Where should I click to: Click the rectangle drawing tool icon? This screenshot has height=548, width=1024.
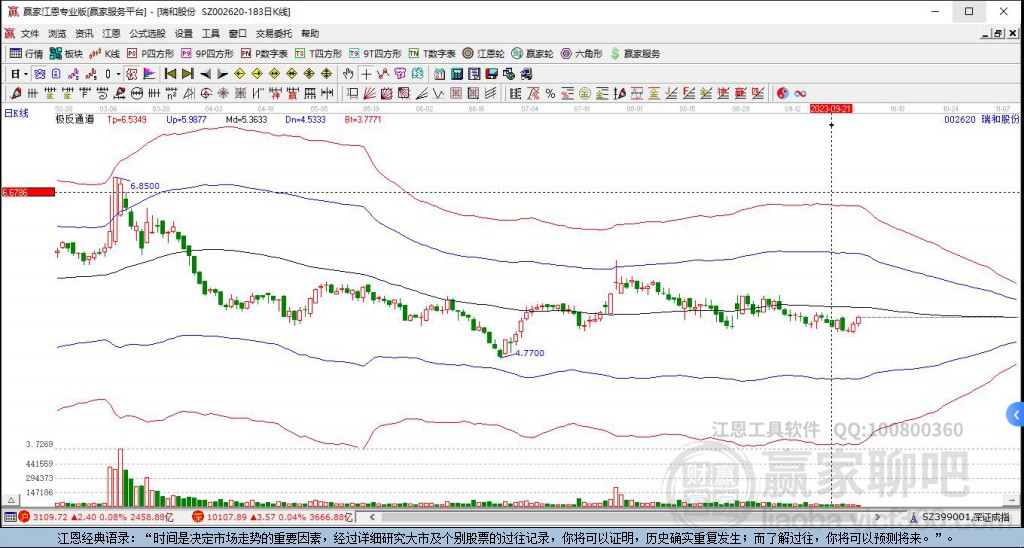pyautogui.click(x=353, y=93)
